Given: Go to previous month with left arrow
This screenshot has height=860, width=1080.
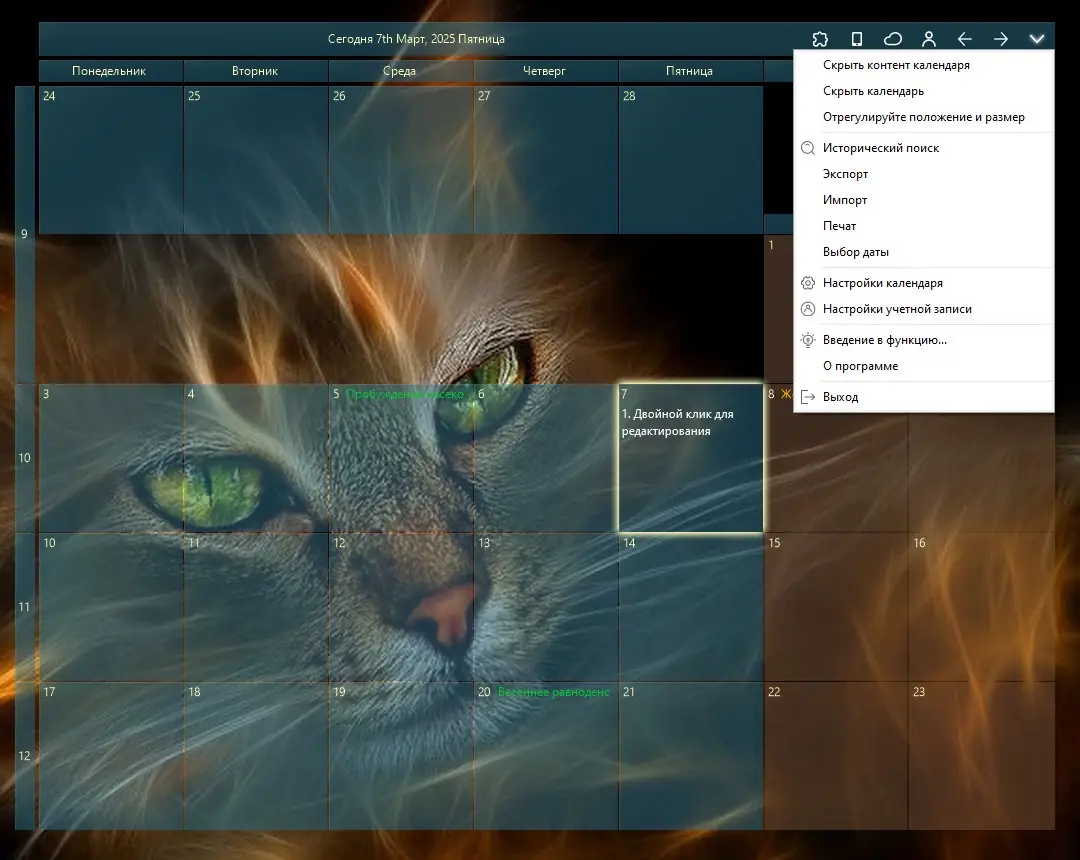Looking at the screenshot, I should coord(964,39).
